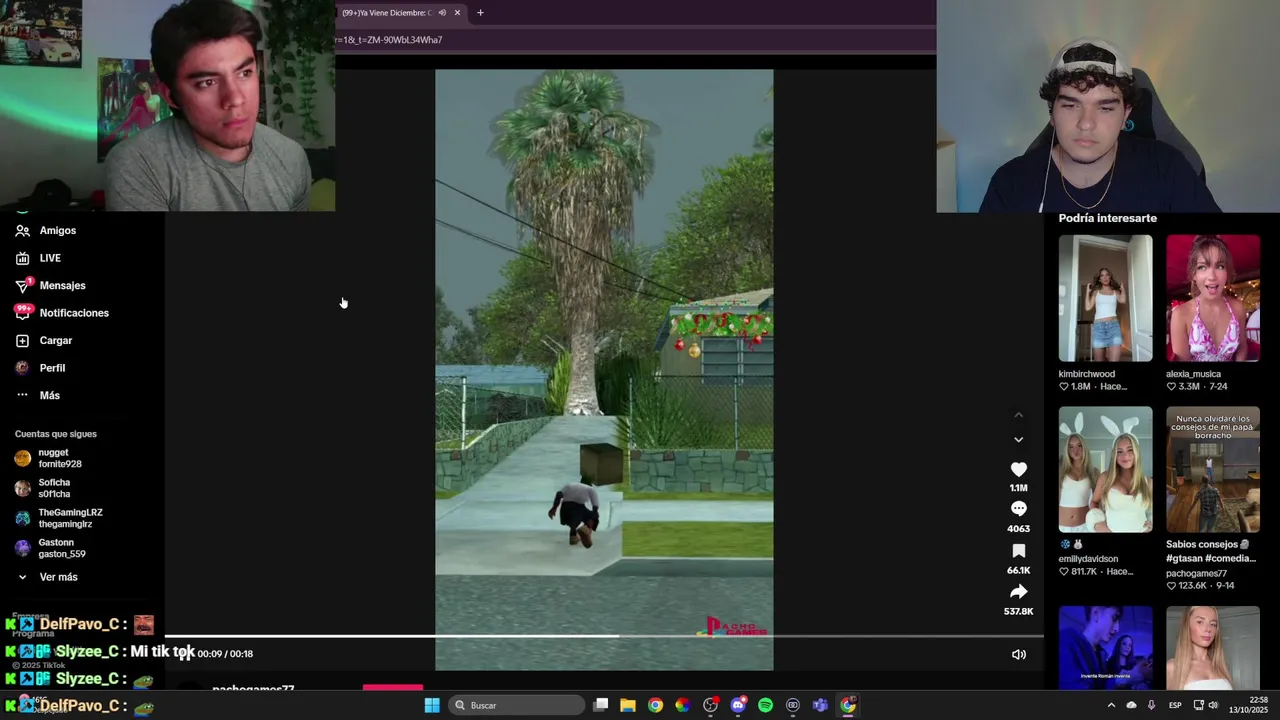Screen dimensions: 1280x720
Task: Seek on the video progress bar
Action: (604, 636)
